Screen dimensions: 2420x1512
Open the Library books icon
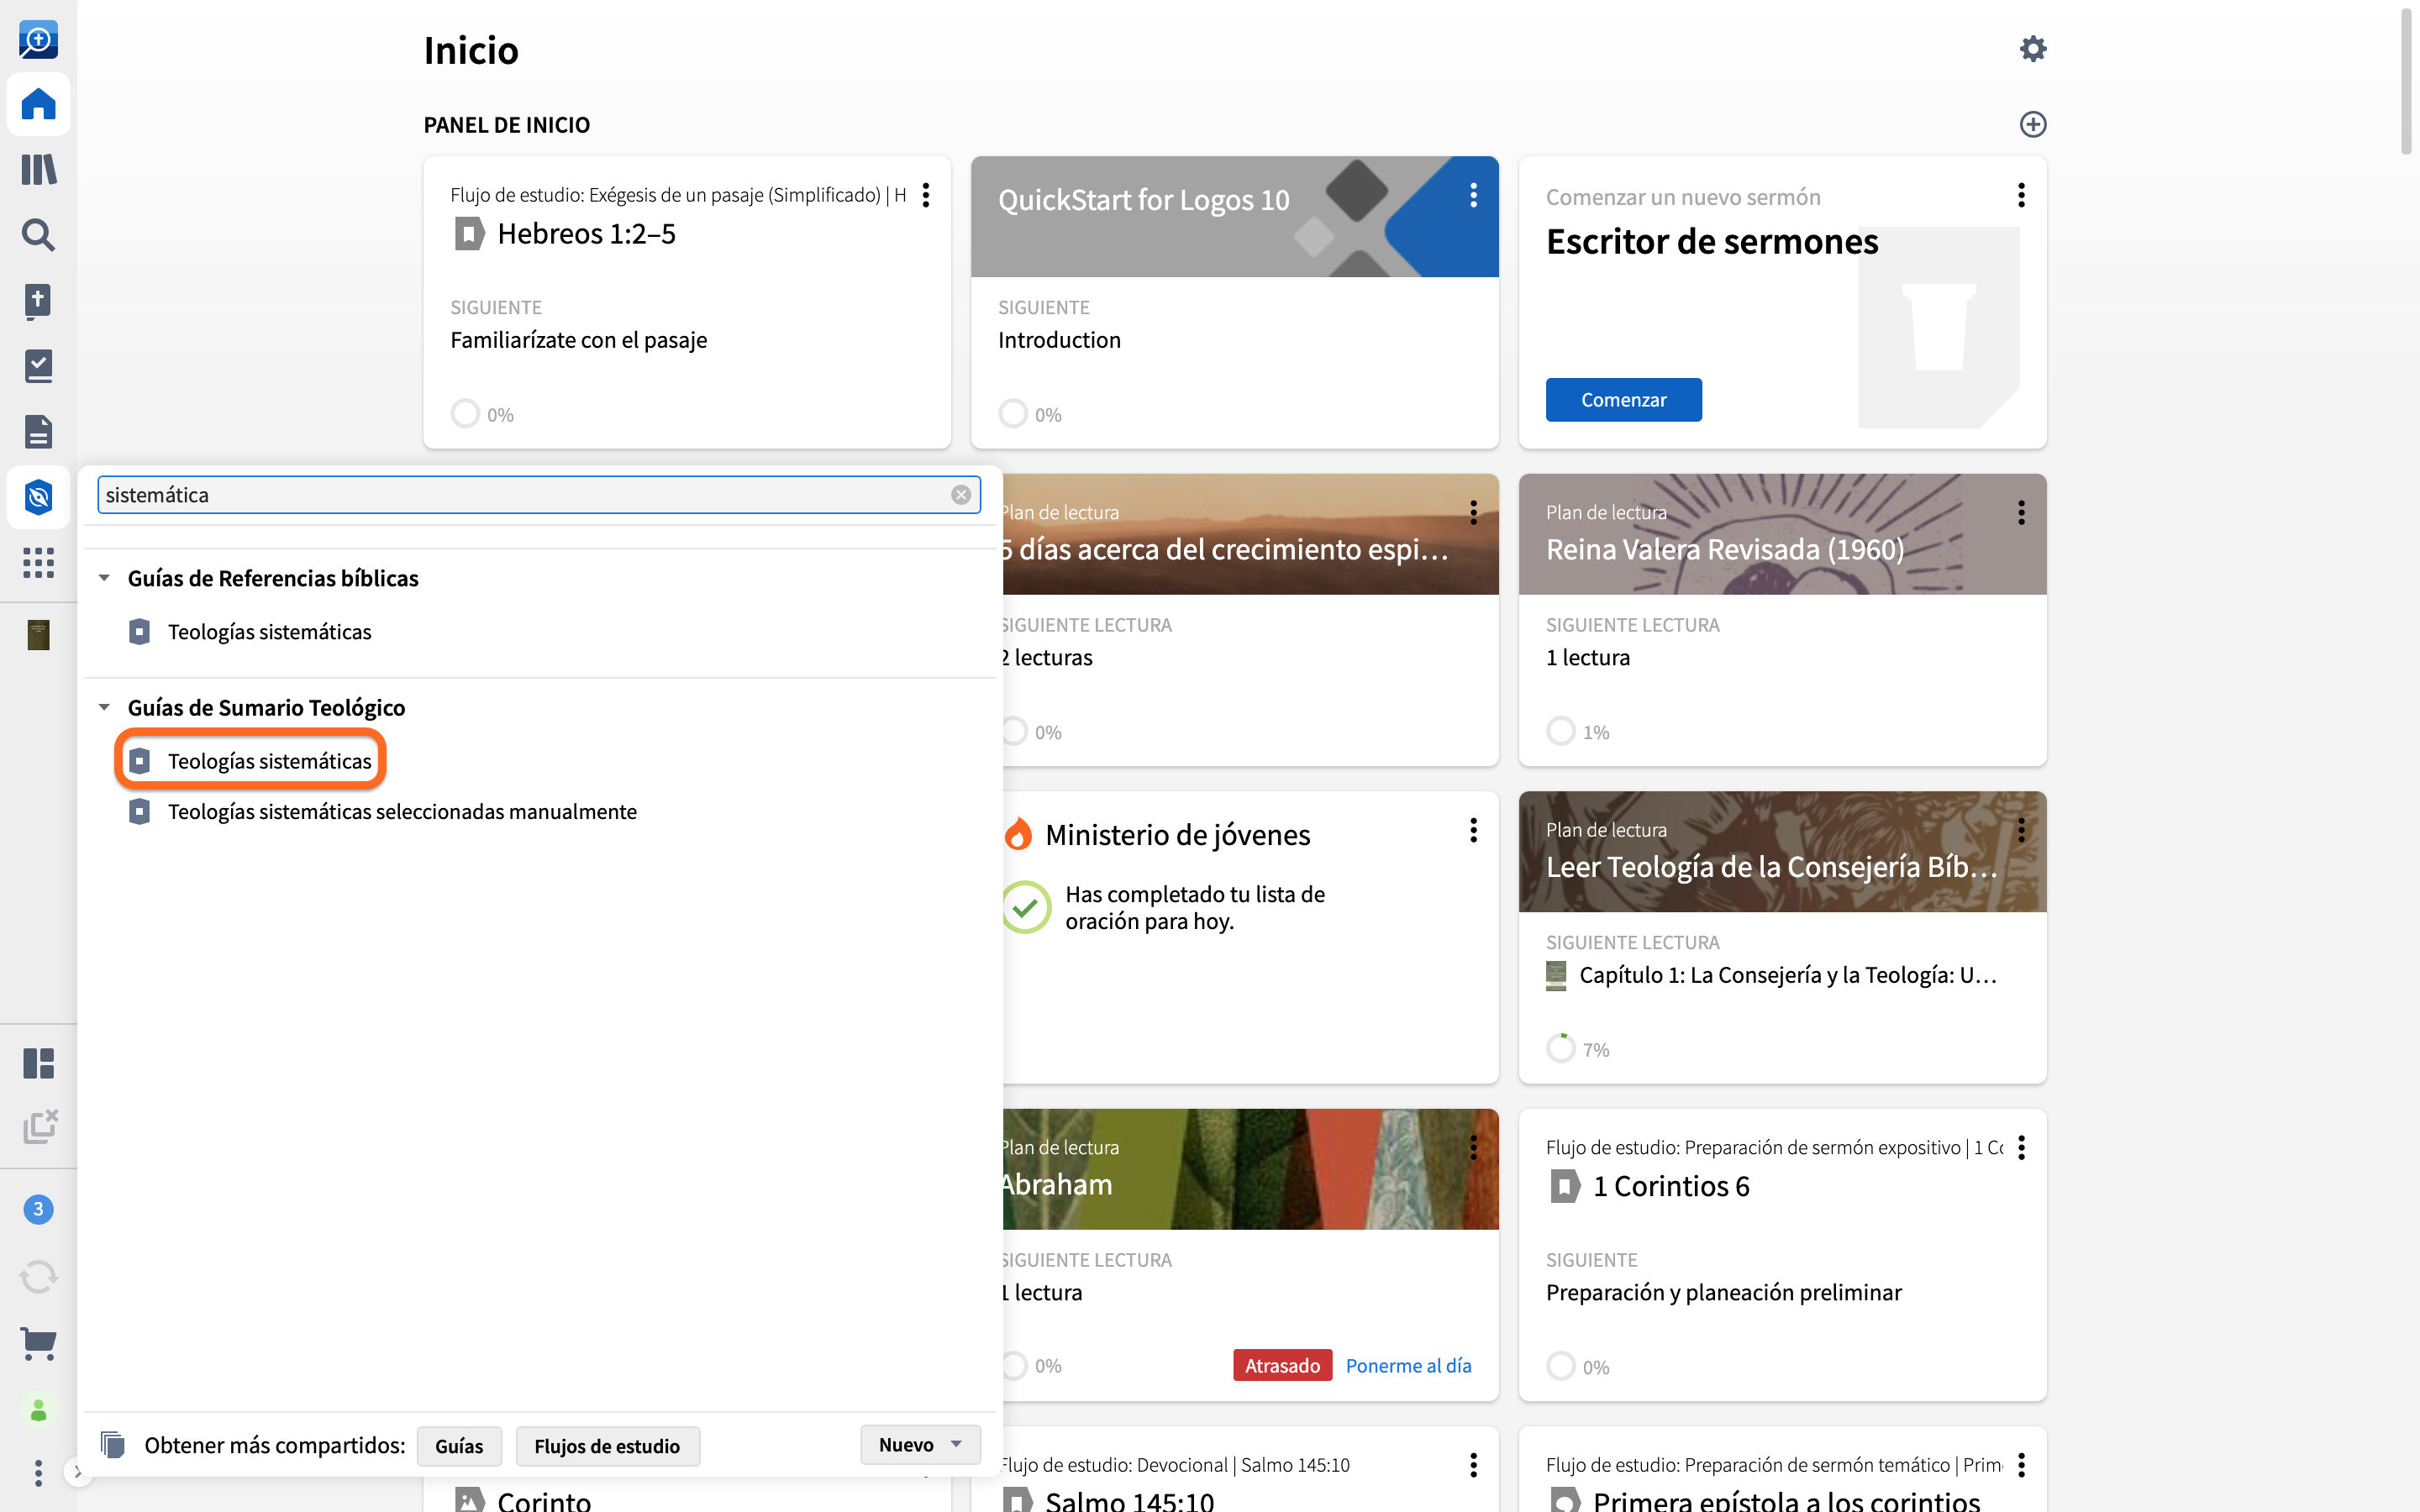point(38,169)
